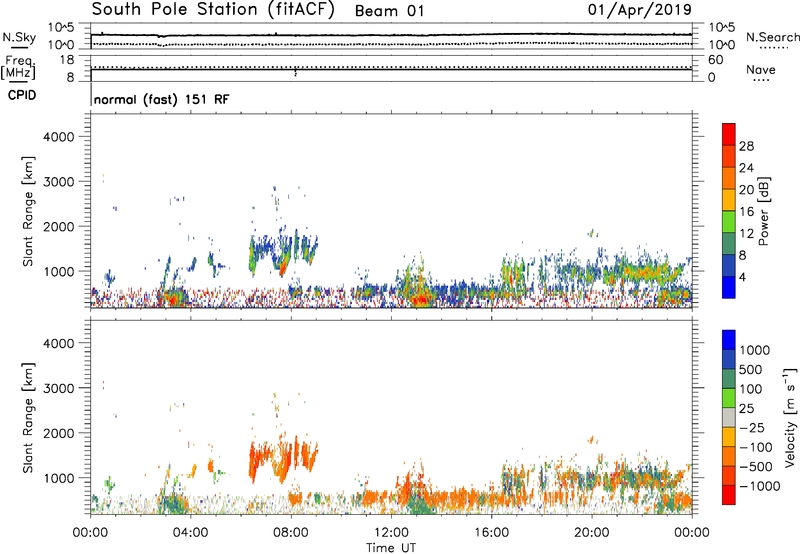Viewport: 800px width, 554px height.
Task: Click the Slant Range [km] label of the power panel
Action: click(28, 211)
